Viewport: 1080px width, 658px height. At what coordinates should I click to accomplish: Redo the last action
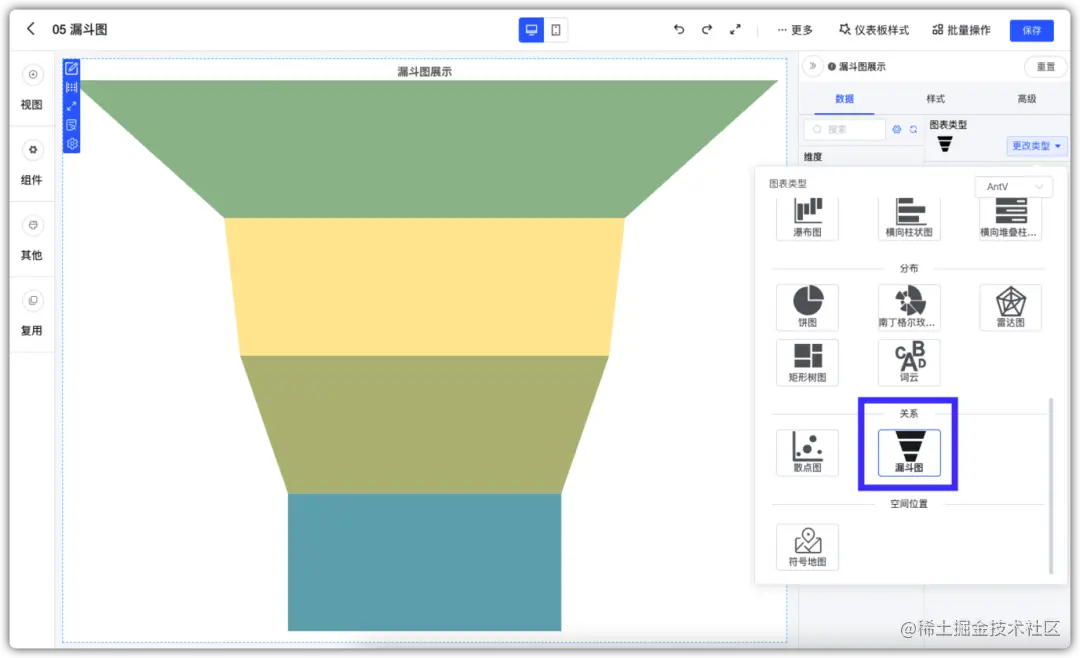tap(707, 30)
